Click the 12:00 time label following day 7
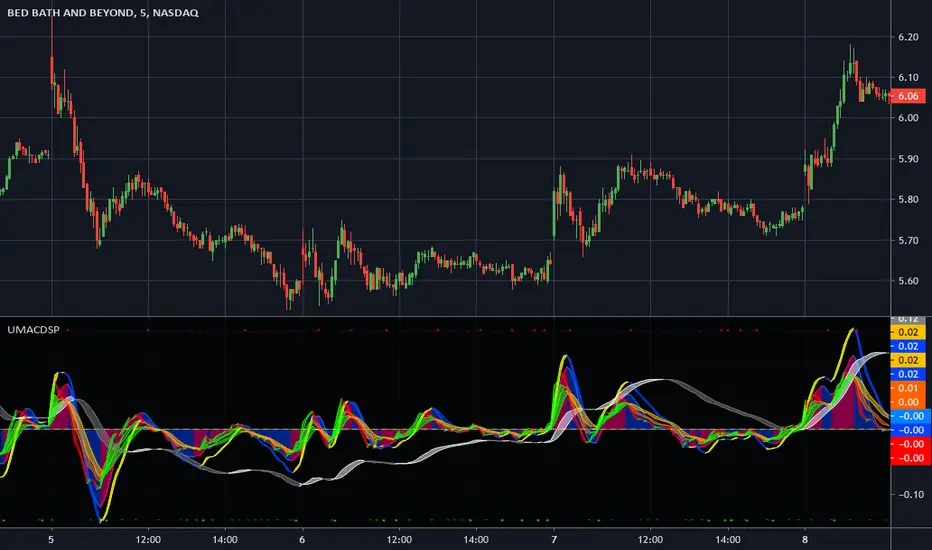This screenshot has height=550, width=932. click(x=650, y=539)
